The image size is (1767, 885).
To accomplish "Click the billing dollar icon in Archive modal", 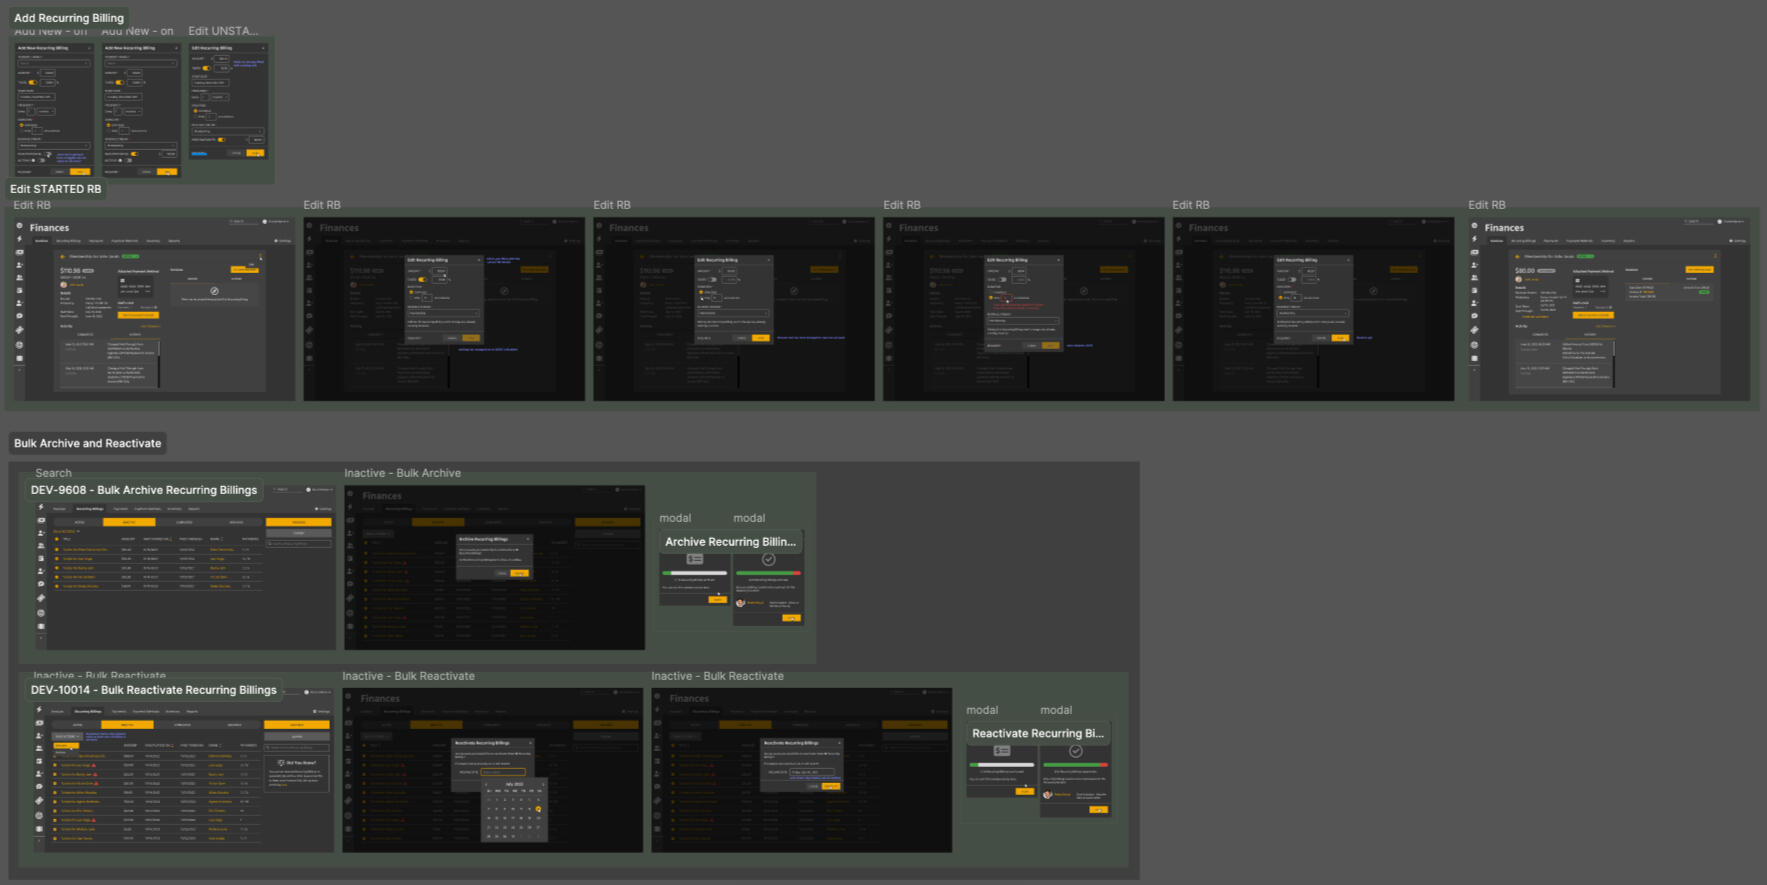I will 695,559.
